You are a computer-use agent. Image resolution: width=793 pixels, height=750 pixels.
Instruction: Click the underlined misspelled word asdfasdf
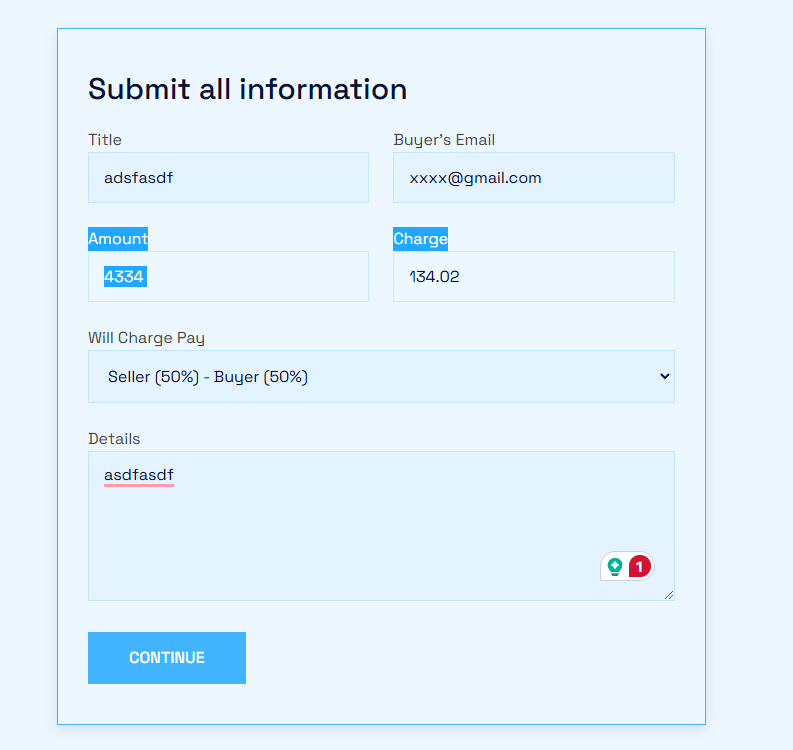tap(139, 475)
